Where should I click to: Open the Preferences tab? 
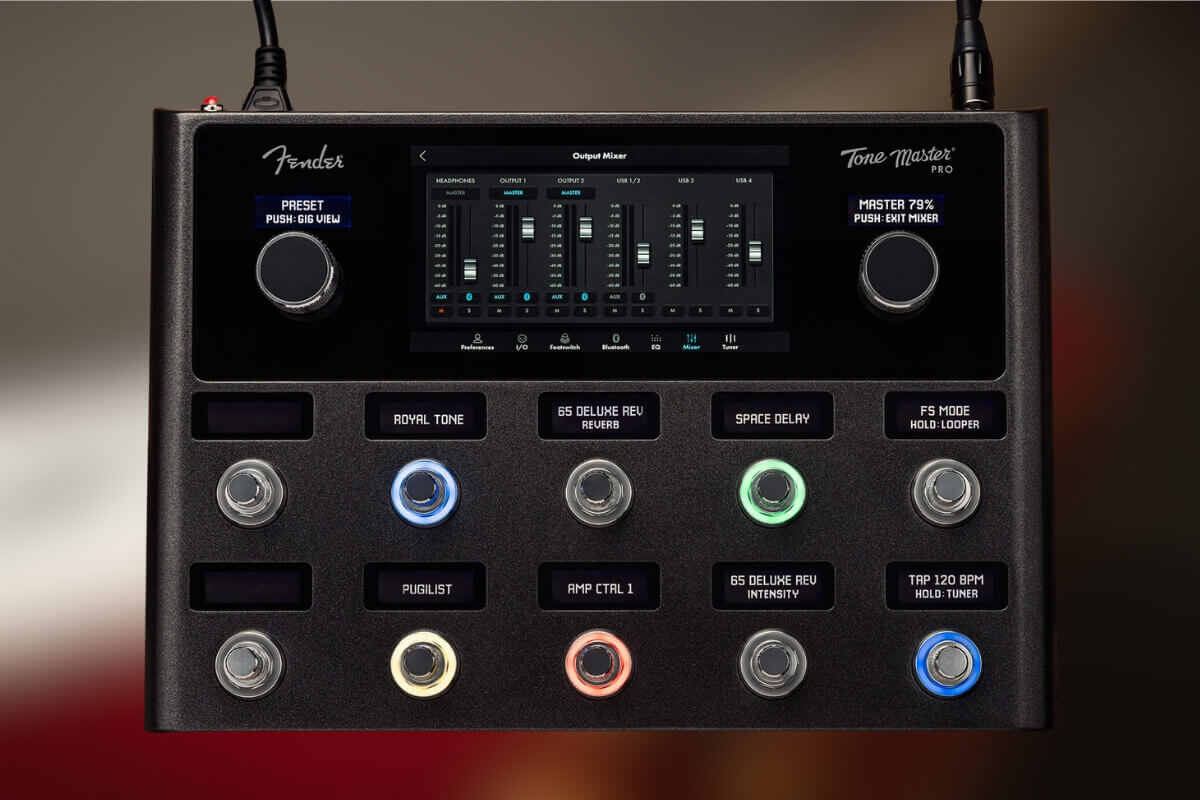click(477, 342)
